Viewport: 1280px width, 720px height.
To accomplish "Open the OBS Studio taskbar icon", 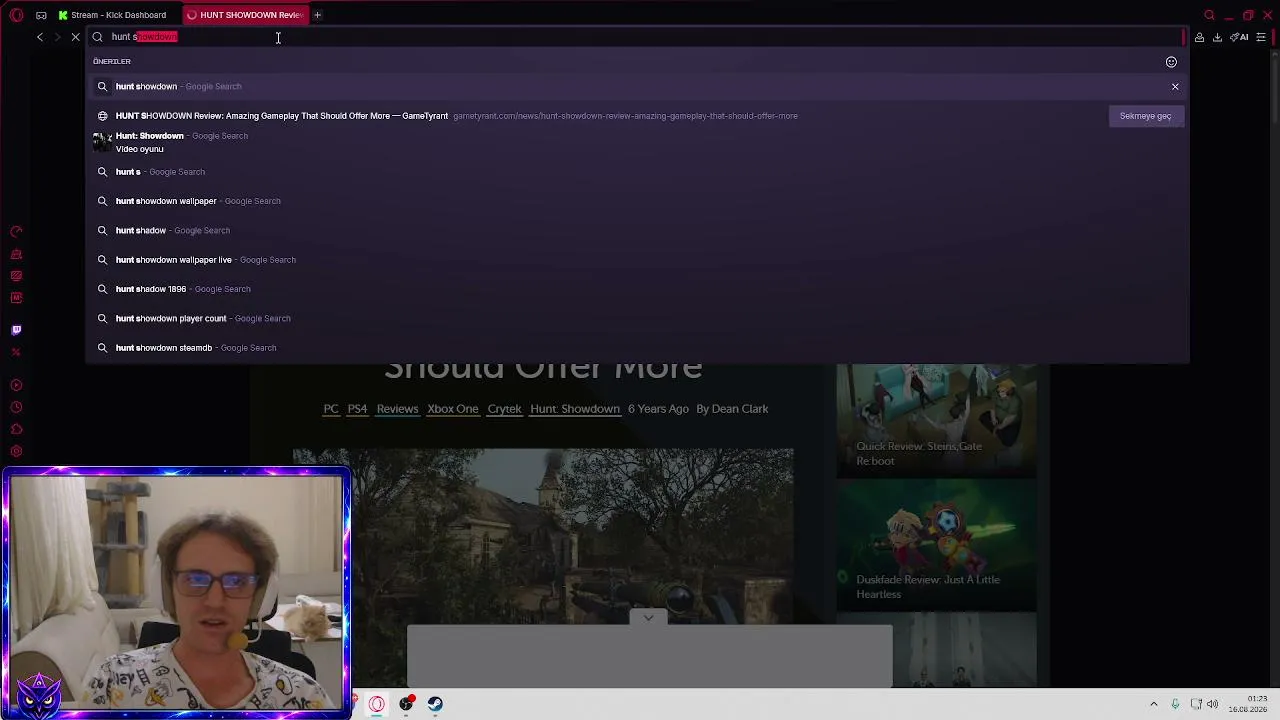I will [x=406, y=704].
